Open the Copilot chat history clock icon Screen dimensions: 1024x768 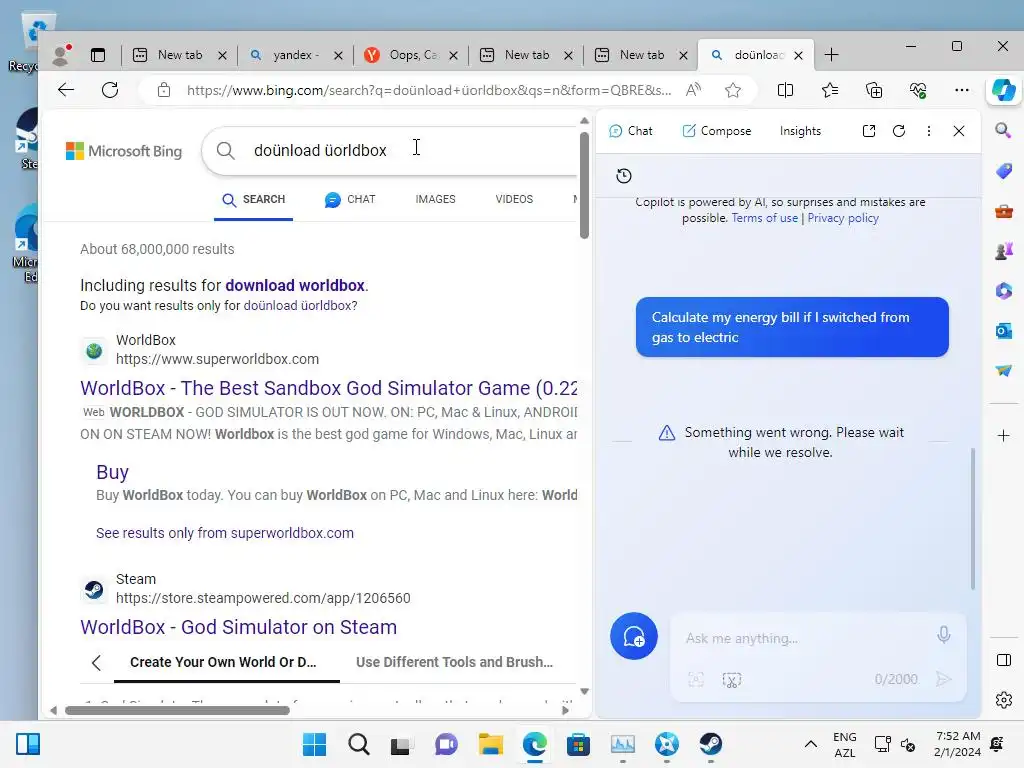click(624, 176)
